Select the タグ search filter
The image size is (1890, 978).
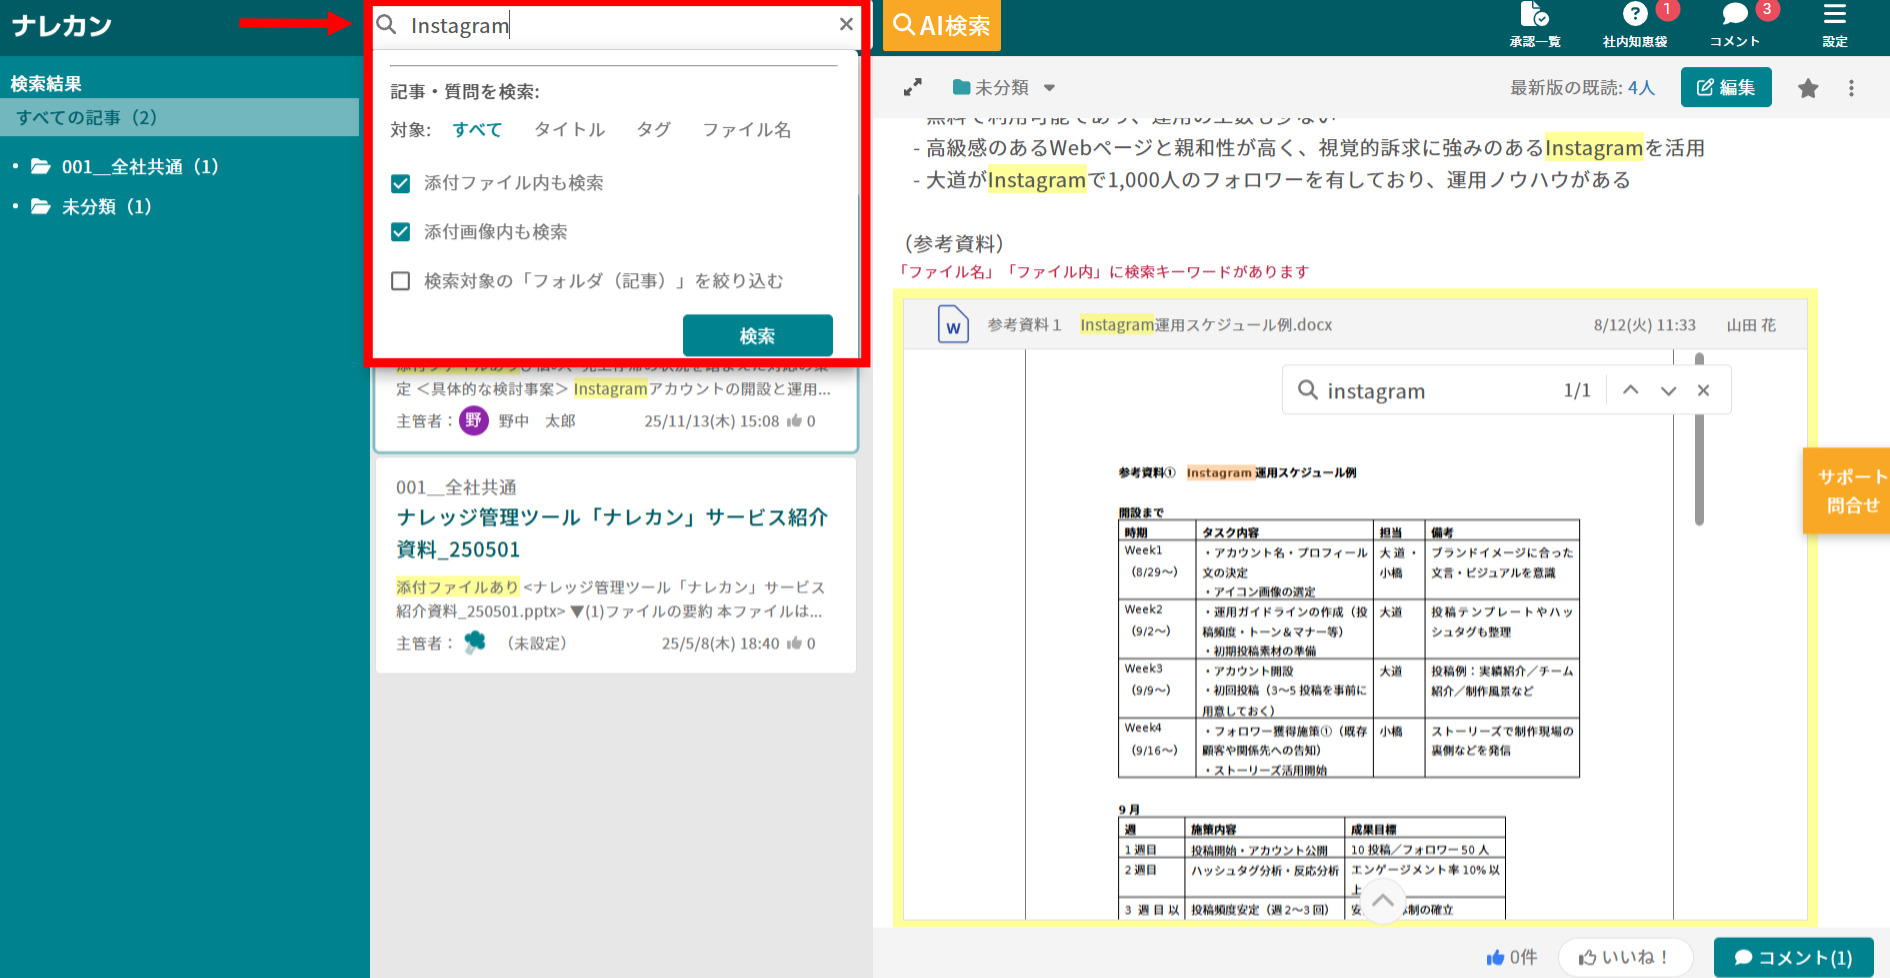coord(653,129)
